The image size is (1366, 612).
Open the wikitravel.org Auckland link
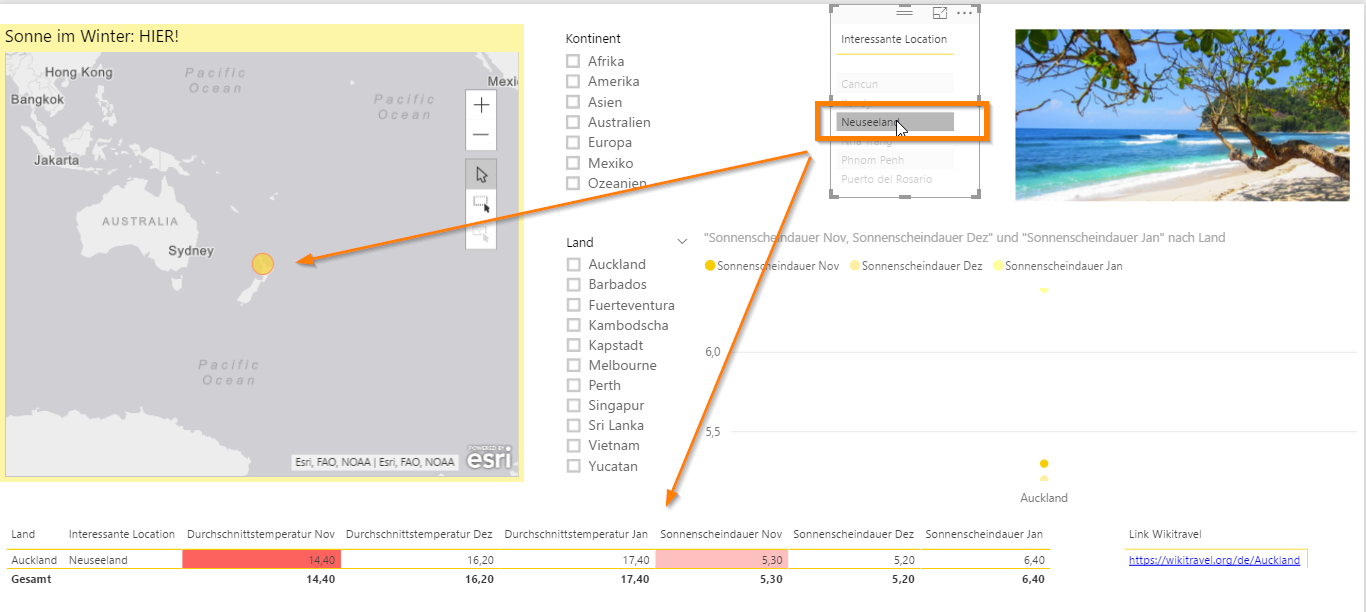[x=1214, y=560]
